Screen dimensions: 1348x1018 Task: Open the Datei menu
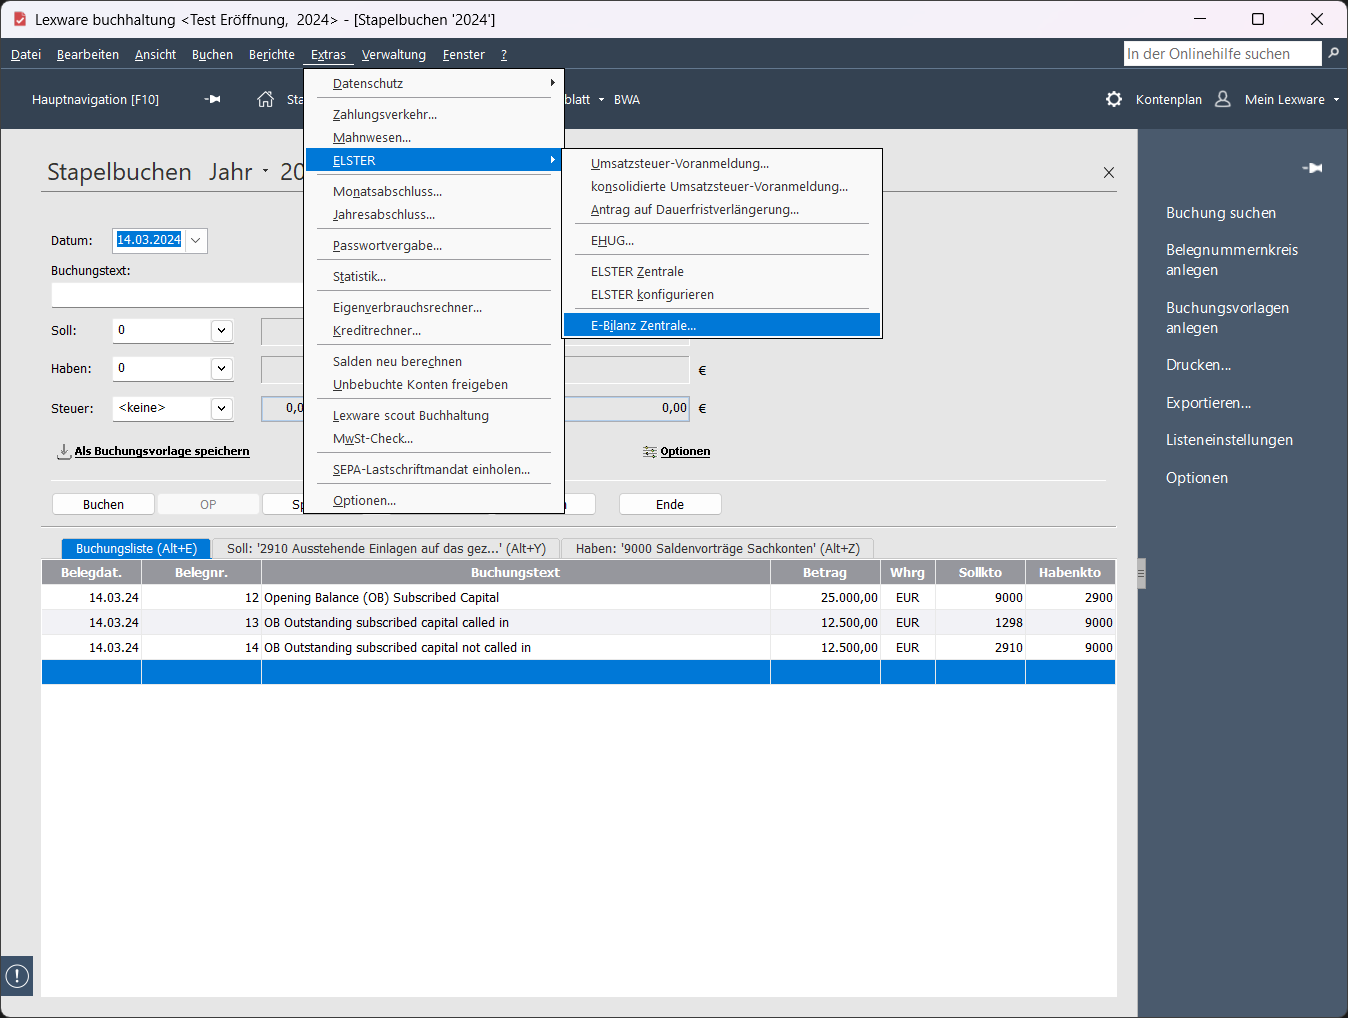(x=26, y=54)
